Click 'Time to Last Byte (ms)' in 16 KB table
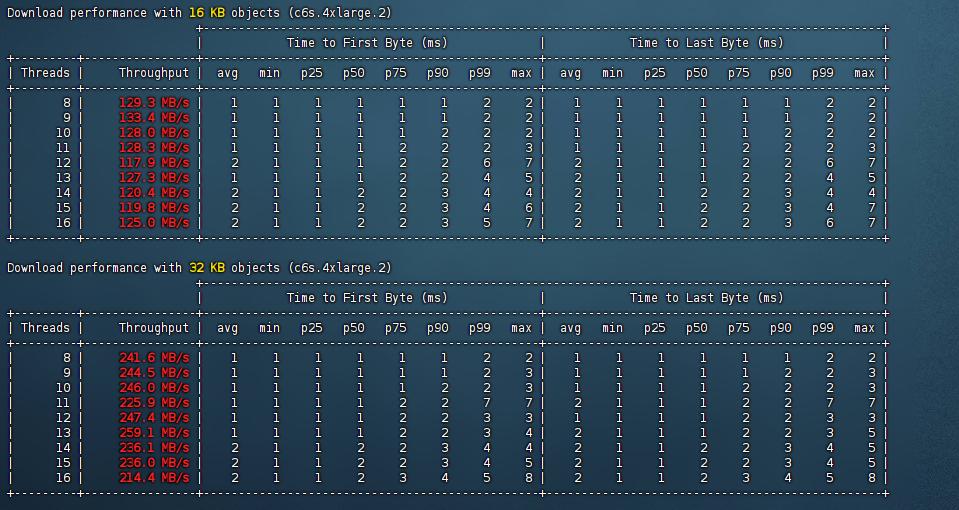 (706, 43)
